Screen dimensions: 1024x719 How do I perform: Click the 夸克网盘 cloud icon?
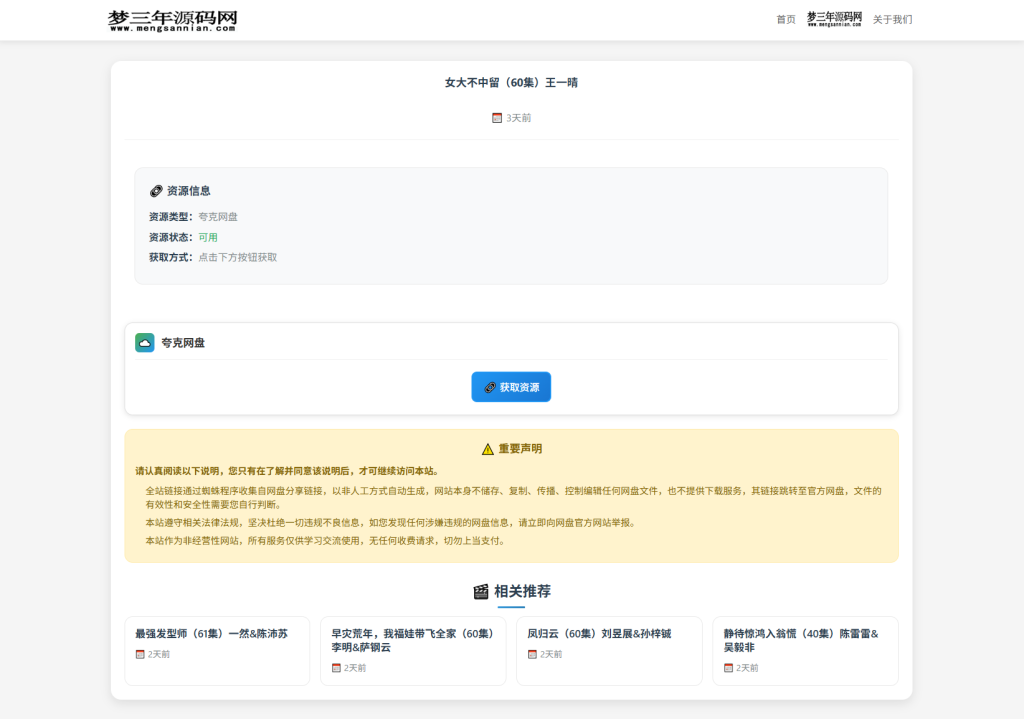145,343
